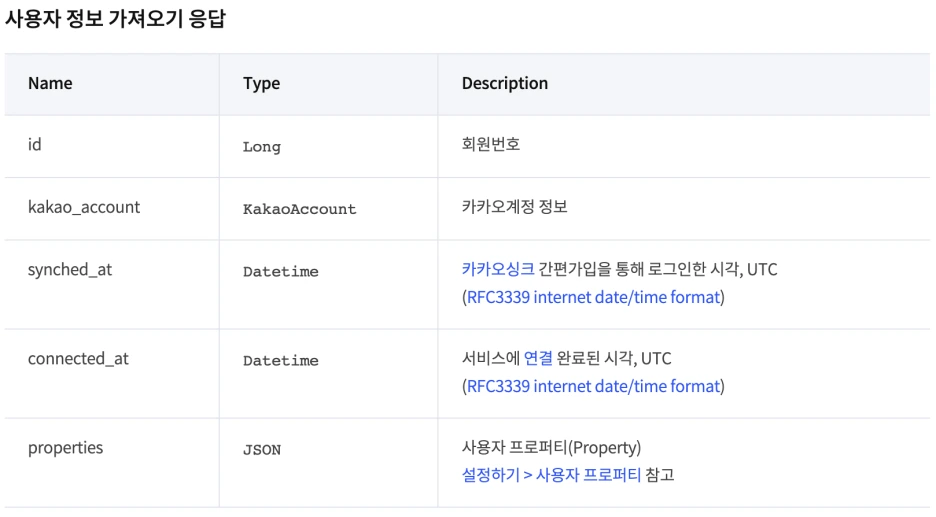The image size is (936, 517).
Task: Click the JSON type cell
Action: pos(262,450)
